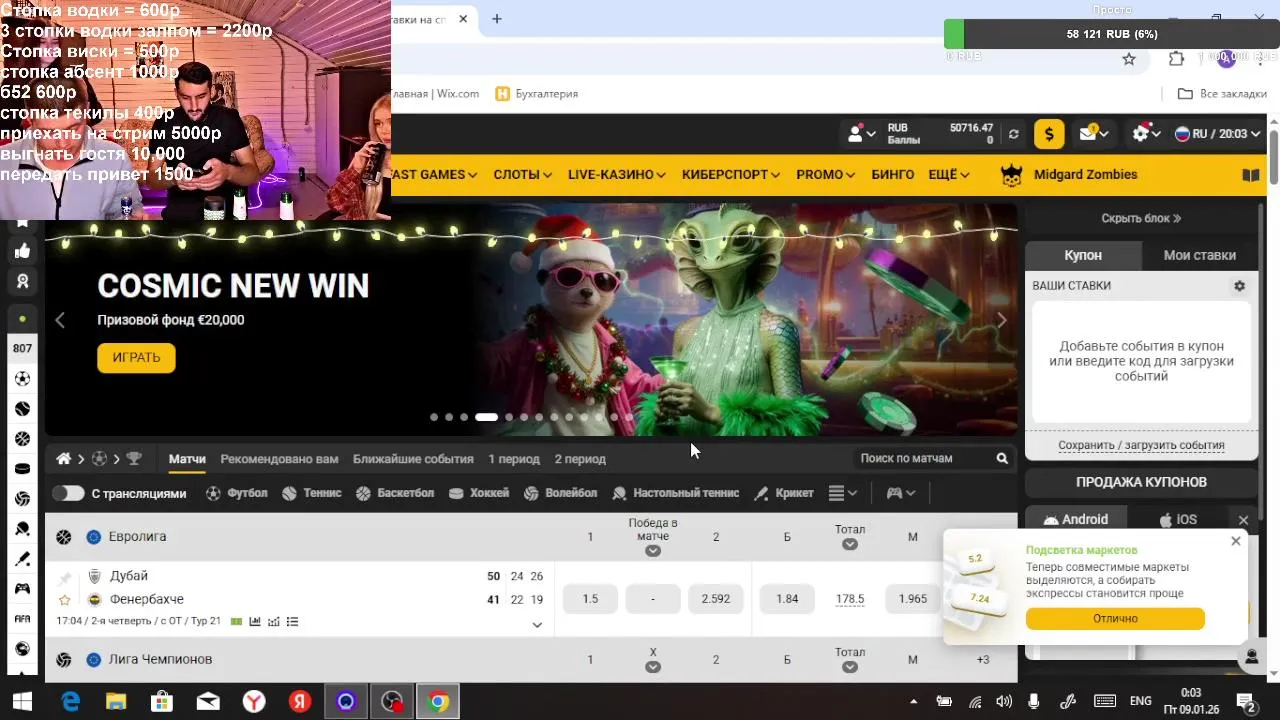
Task: Open the list icon under Дубай match
Action: tap(292, 622)
